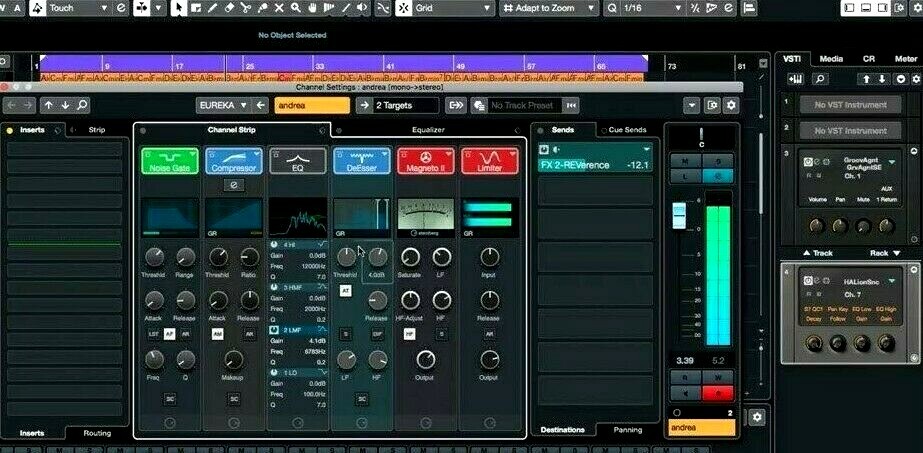Screen dimensions: 923x453
Task: Toggle the FX 2-REVerence send on/off
Action: (544, 149)
